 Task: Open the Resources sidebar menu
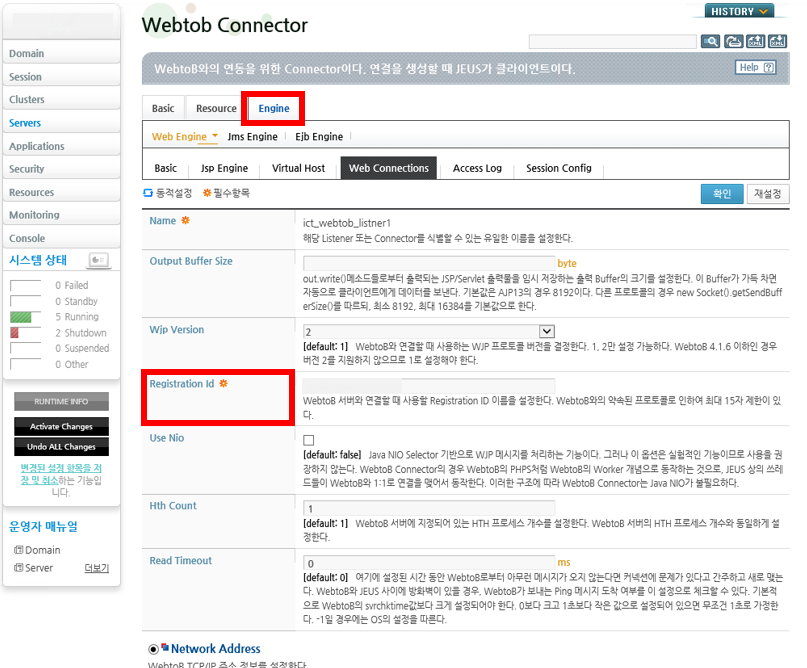point(61,192)
